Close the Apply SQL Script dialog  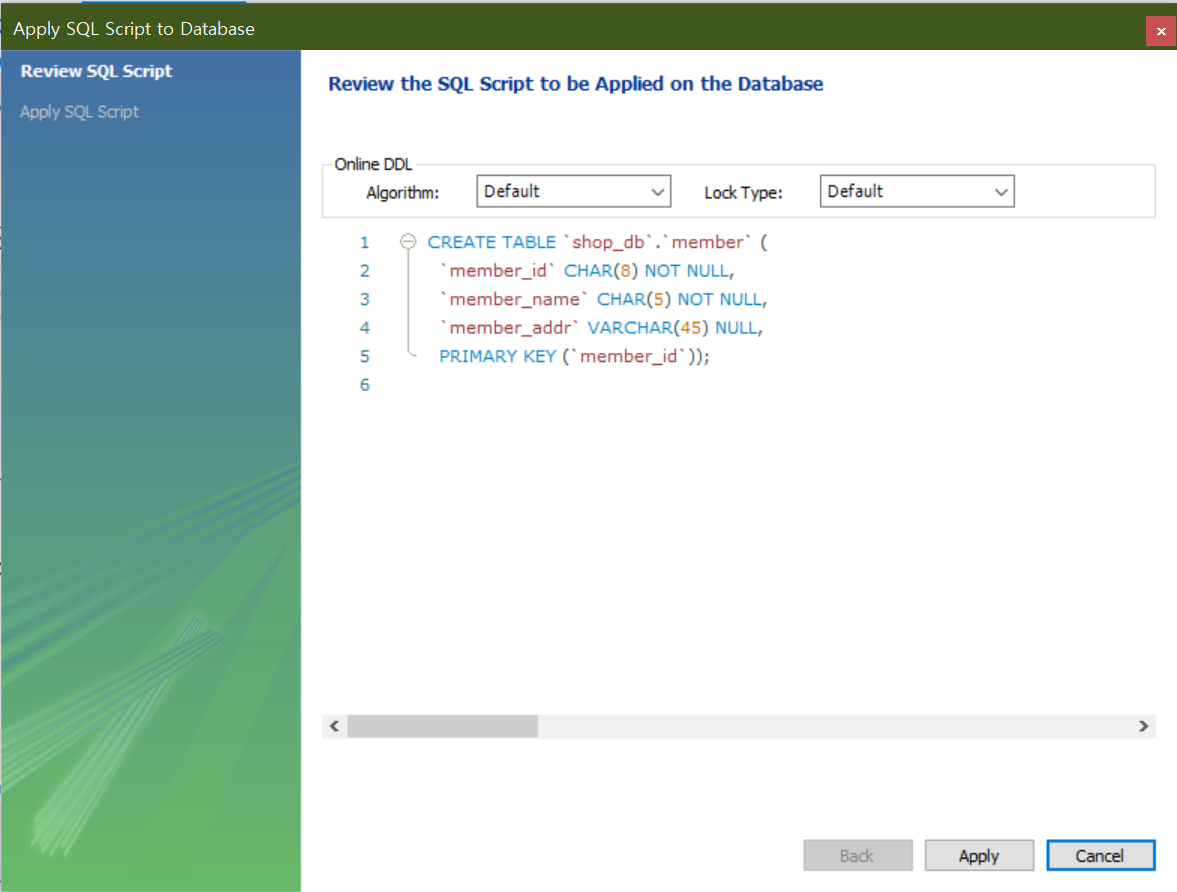click(x=1160, y=31)
